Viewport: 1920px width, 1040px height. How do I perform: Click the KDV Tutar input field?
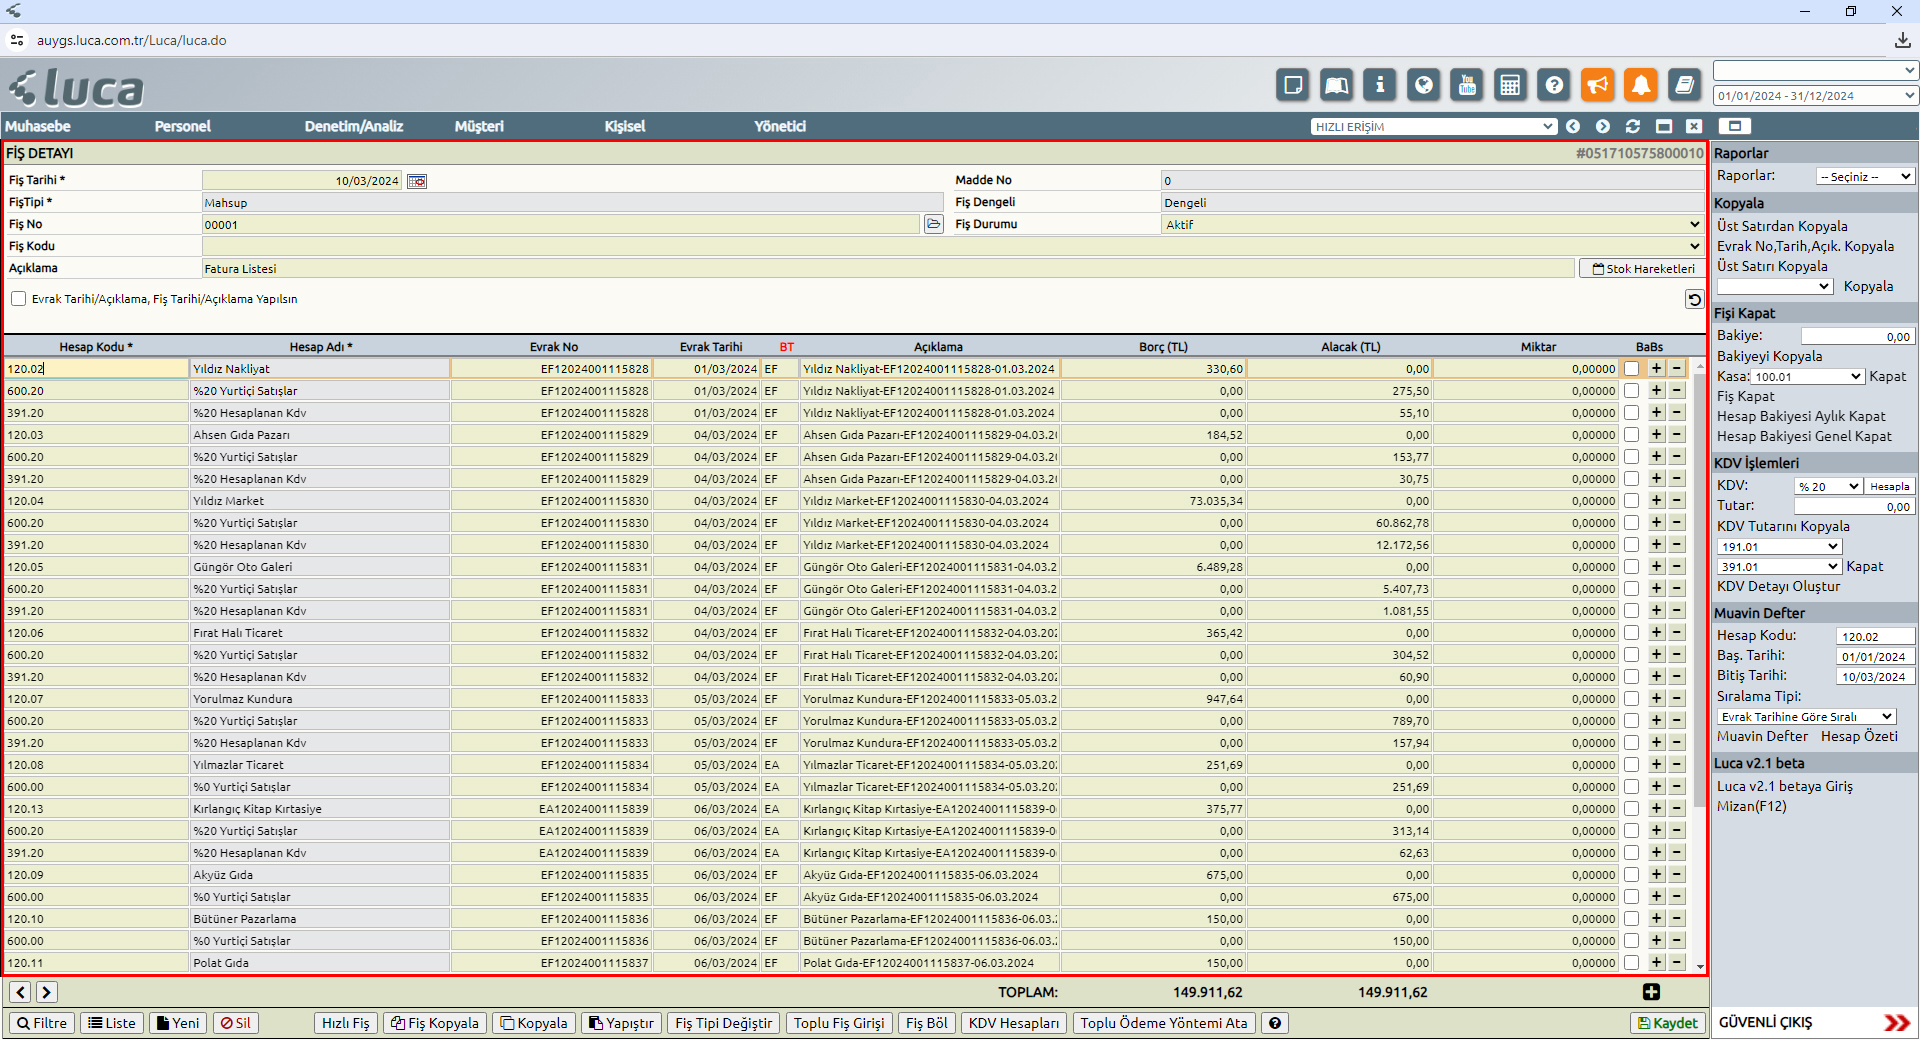(x=1854, y=507)
